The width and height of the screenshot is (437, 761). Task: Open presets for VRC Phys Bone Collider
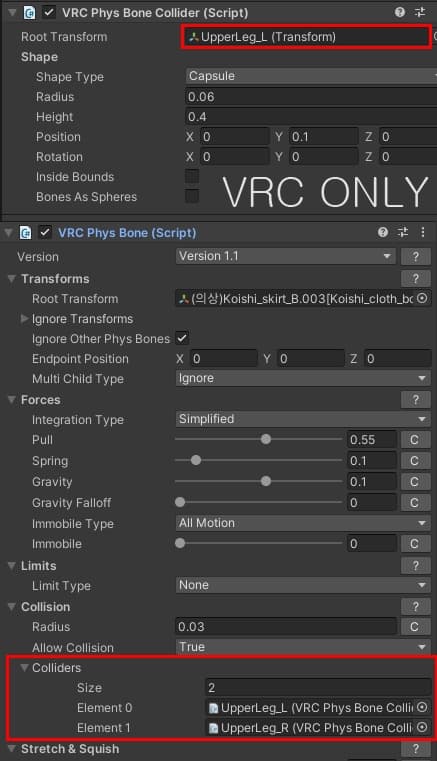pos(419,12)
